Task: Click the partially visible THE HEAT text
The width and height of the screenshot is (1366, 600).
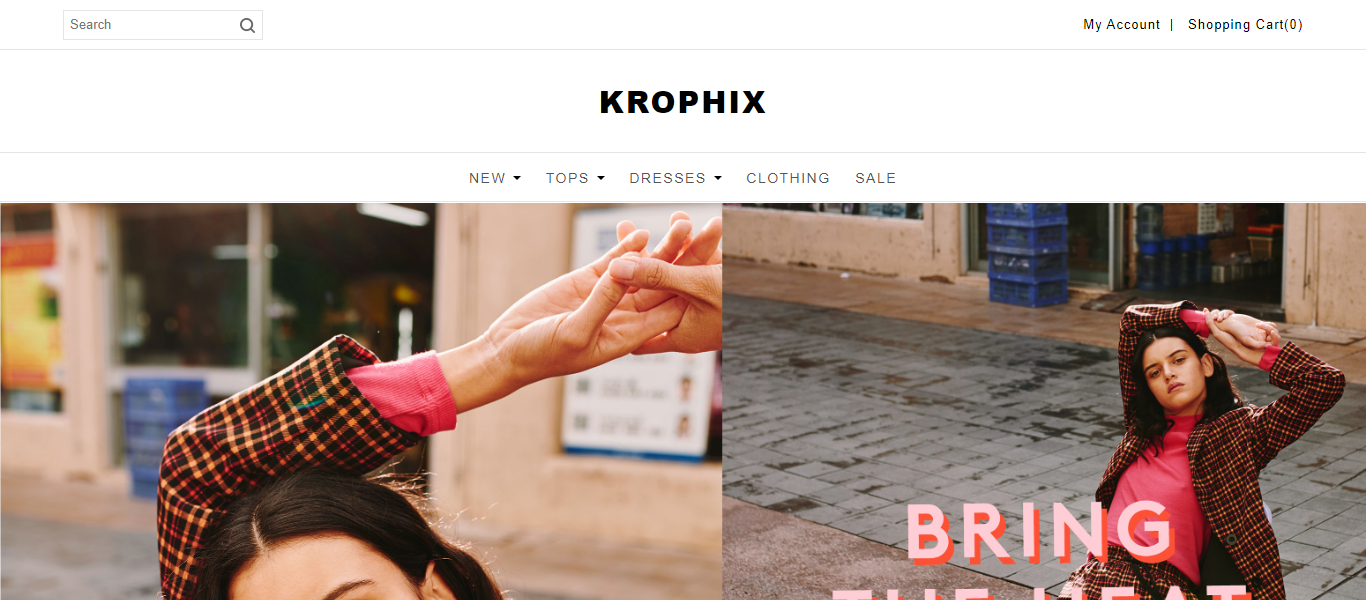Action: [1040, 592]
